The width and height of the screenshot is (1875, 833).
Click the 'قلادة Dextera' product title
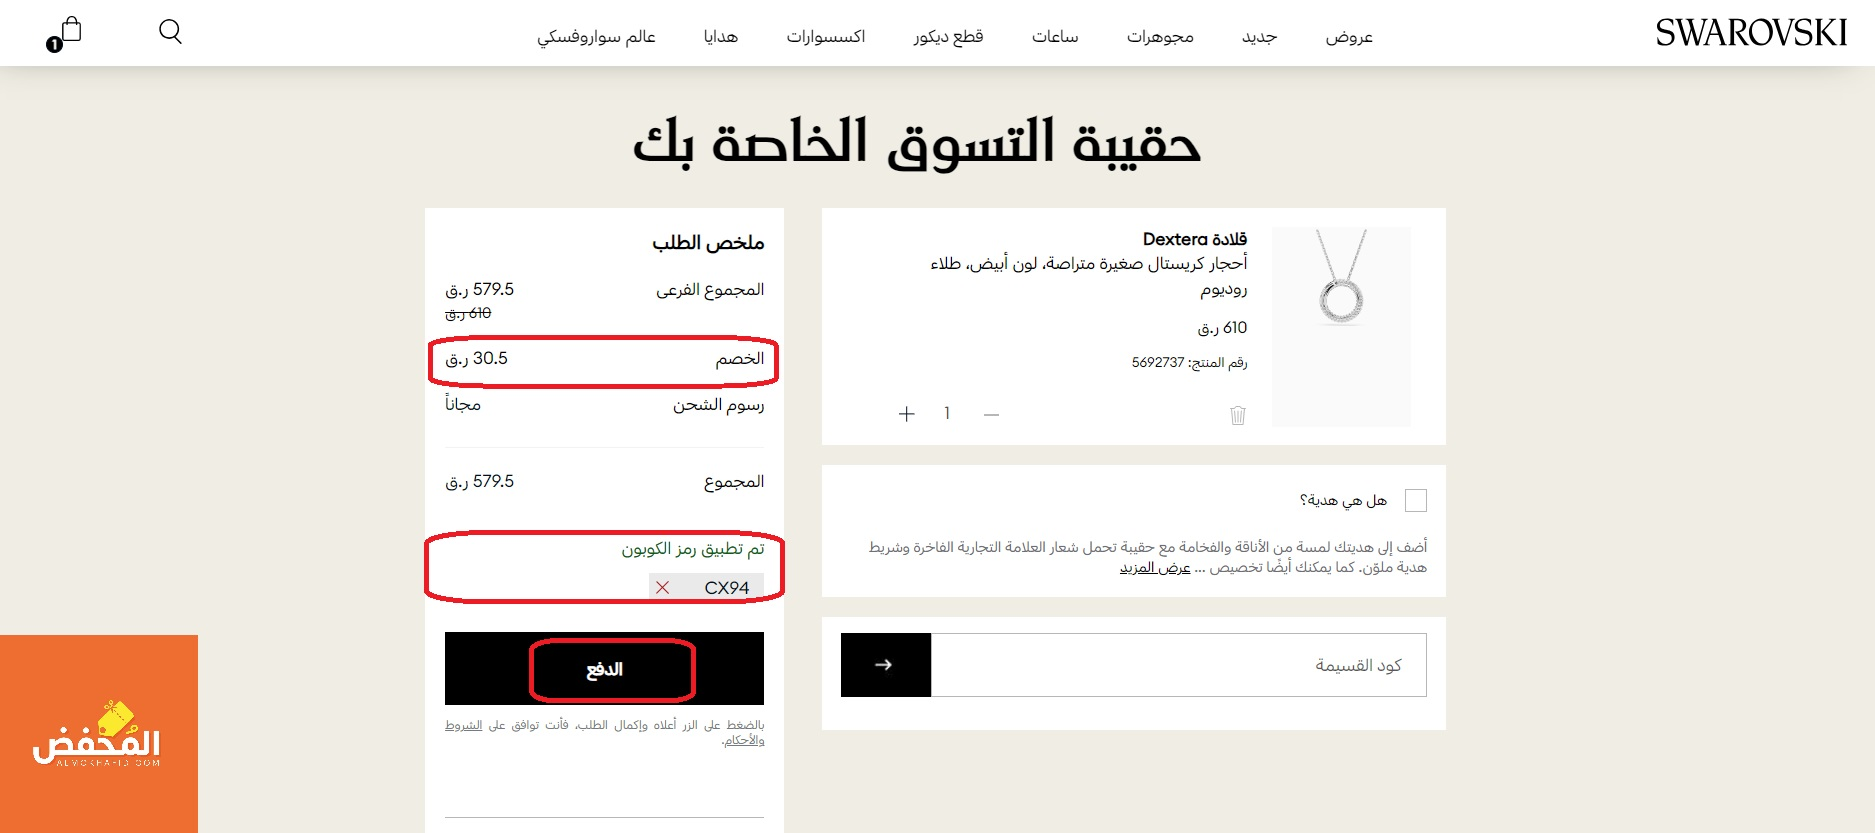click(1194, 239)
